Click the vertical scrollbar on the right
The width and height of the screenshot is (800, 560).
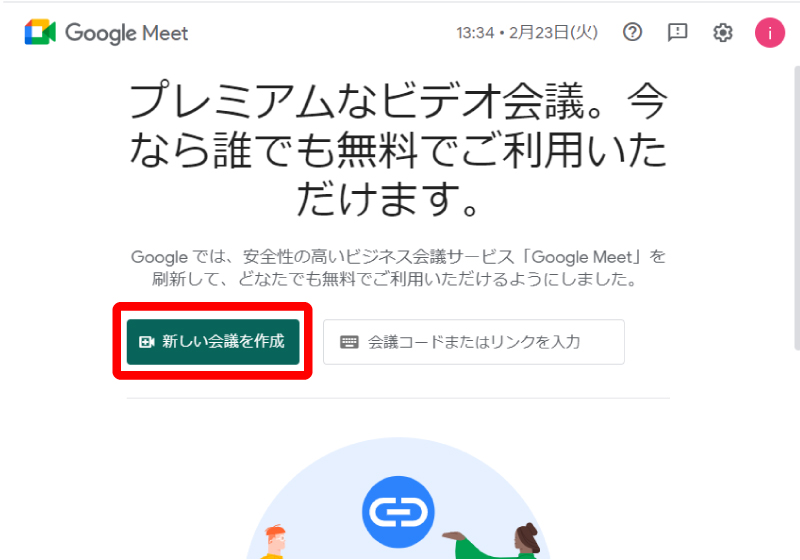pos(796,208)
